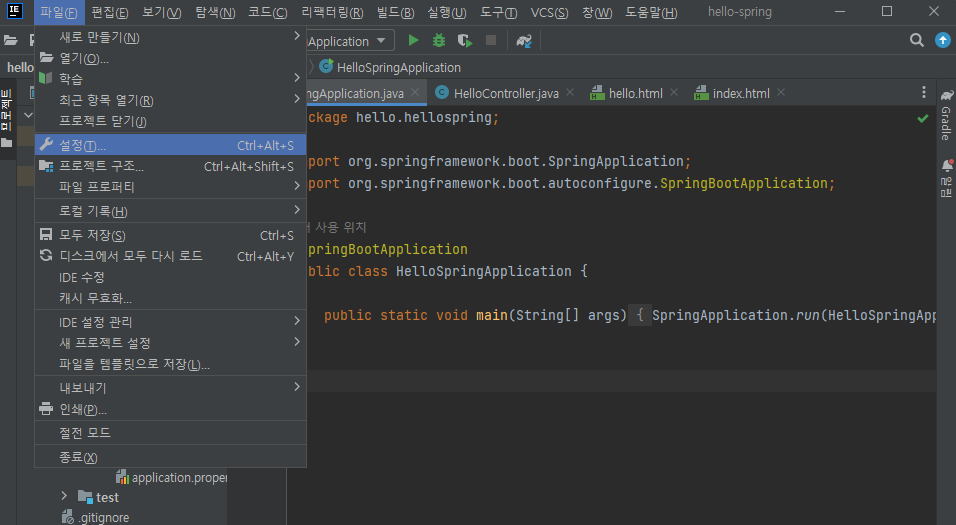Expand the Manage IDE Settings (IDE 설정 관리) submenu

pos(171,321)
